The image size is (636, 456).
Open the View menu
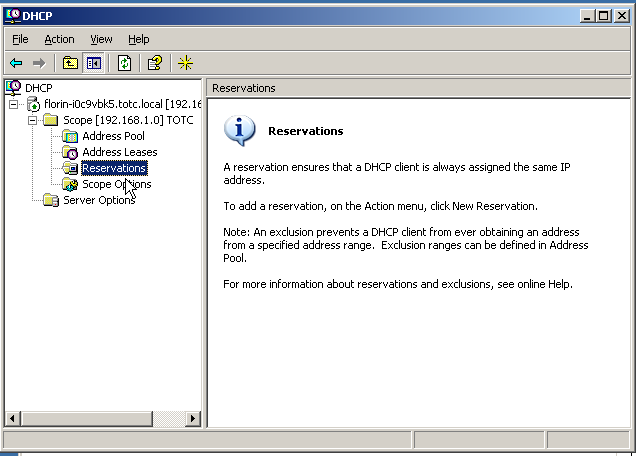click(101, 39)
